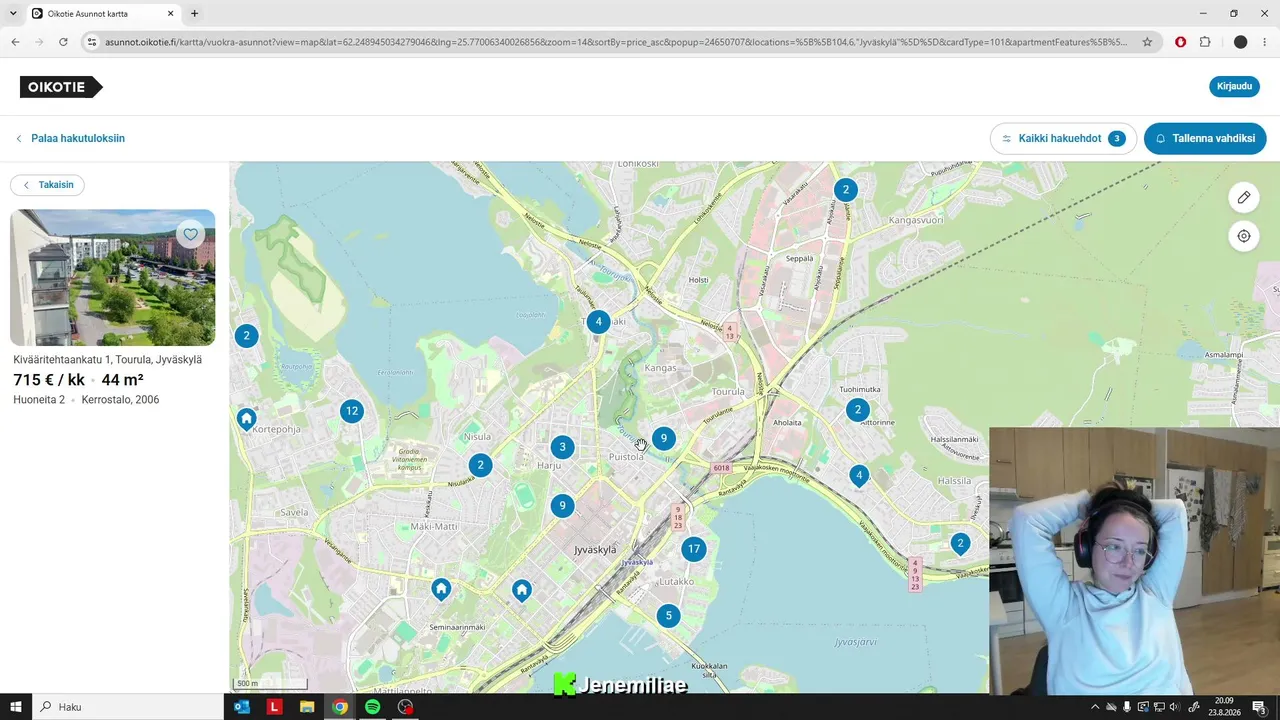View site information icon in address bar
This screenshot has width=1280, height=720.
[92, 42]
